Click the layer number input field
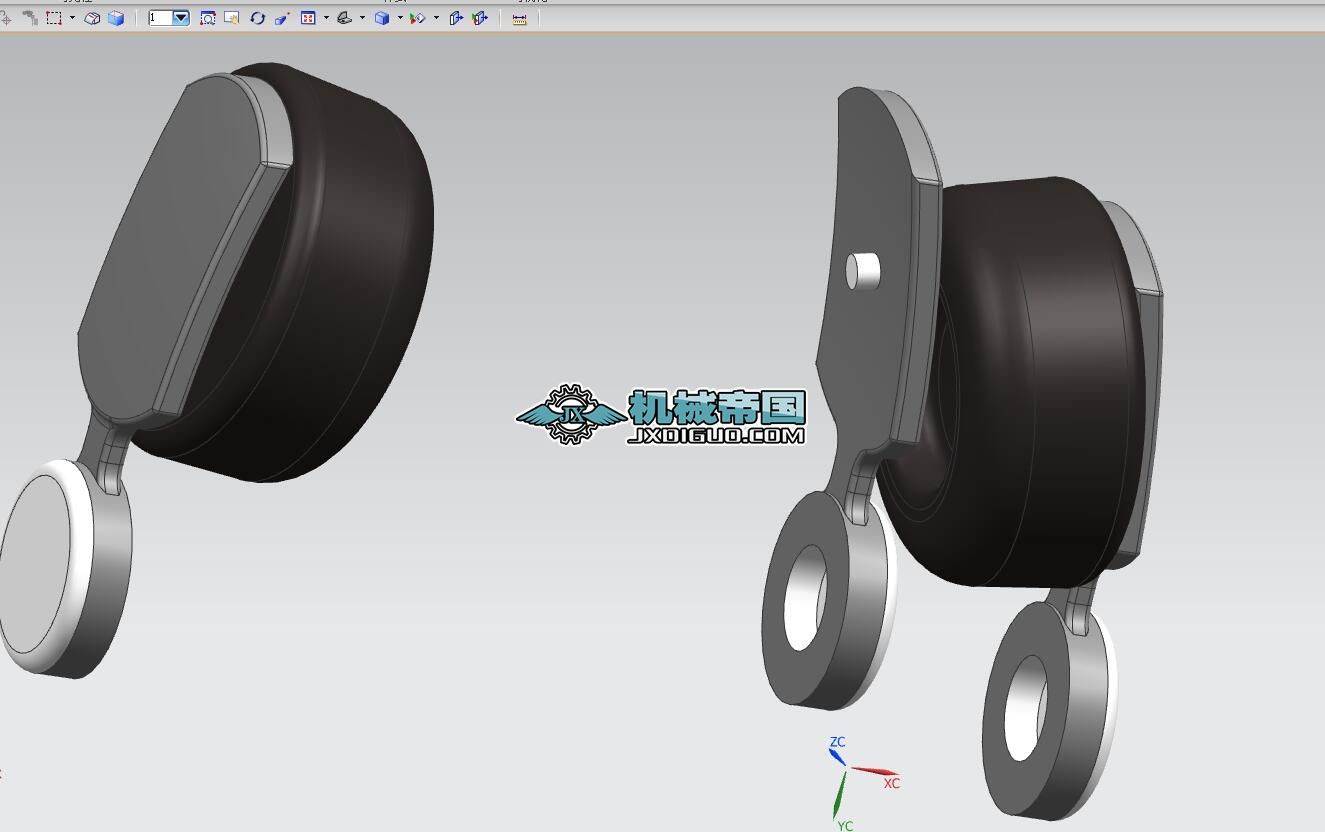The height and width of the screenshot is (832, 1325). (x=160, y=18)
